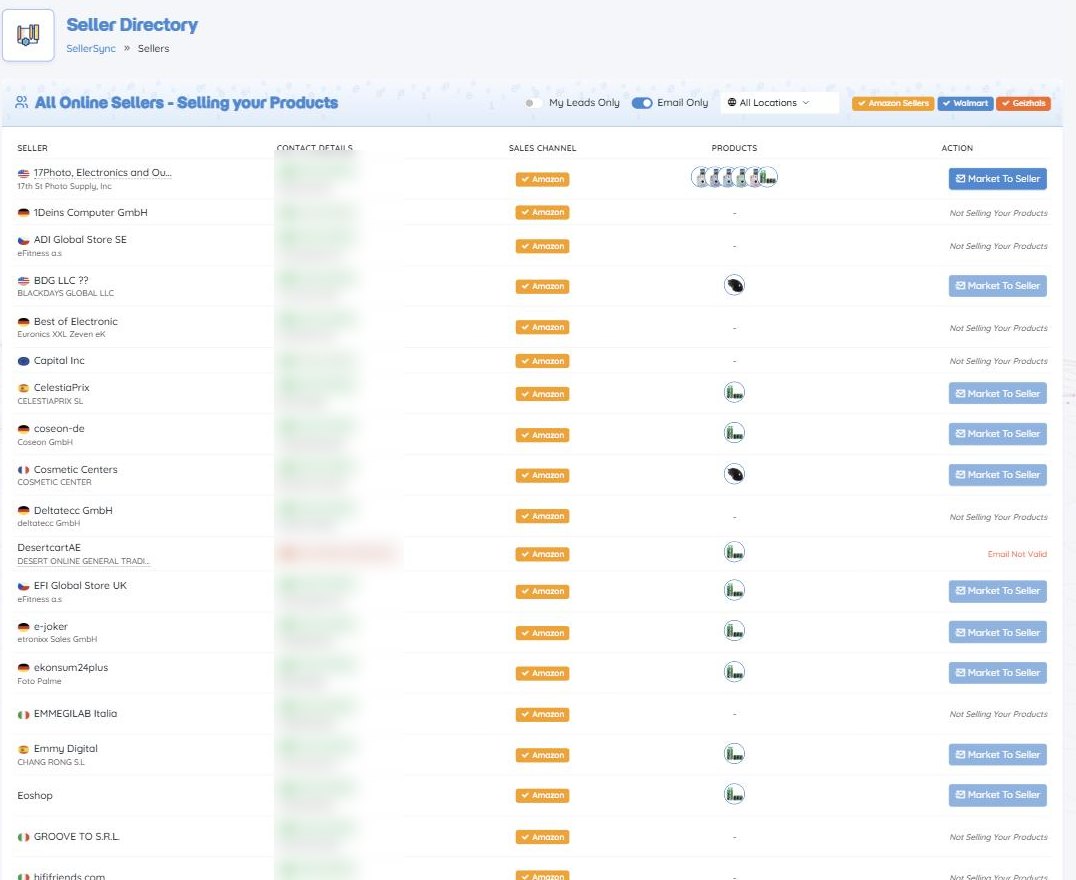The height and width of the screenshot is (880, 1076).
Task: Open the DesertcartAE seller entry
Action: [49, 547]
